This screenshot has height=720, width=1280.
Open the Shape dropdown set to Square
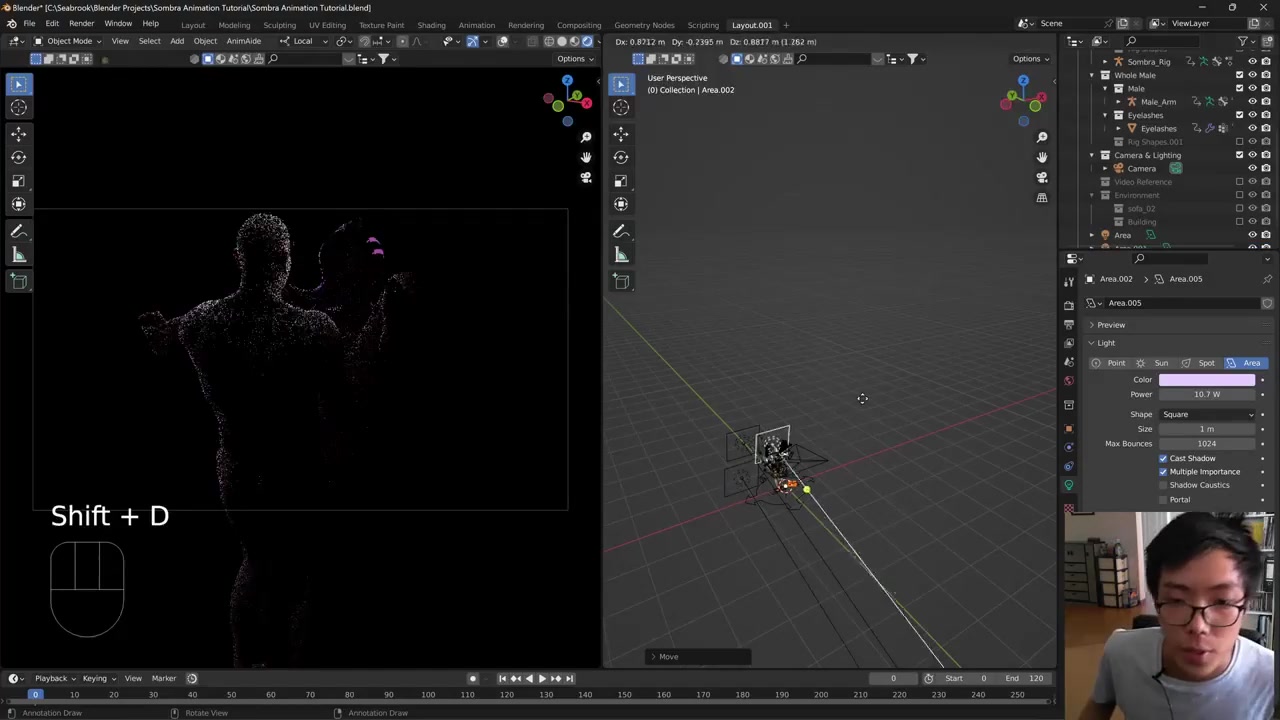[1207, 414]
